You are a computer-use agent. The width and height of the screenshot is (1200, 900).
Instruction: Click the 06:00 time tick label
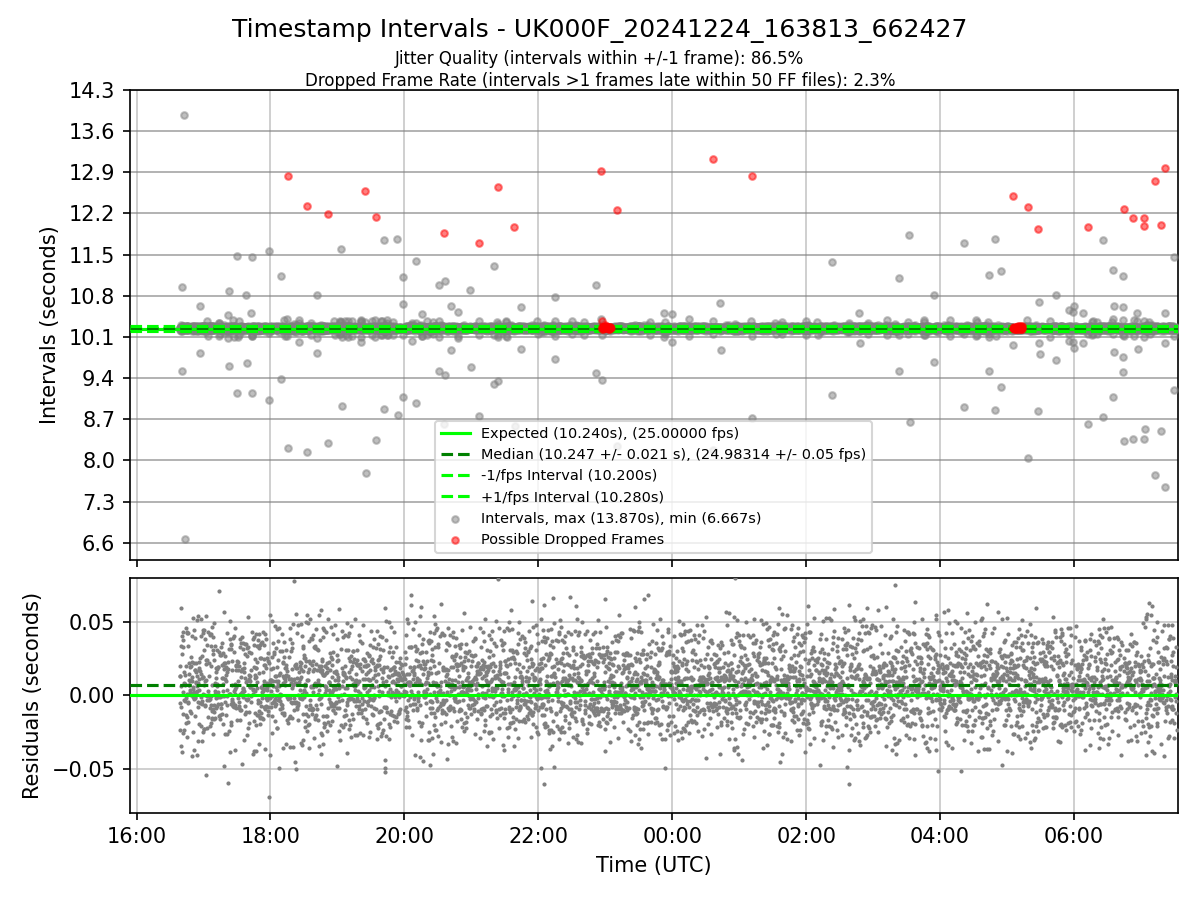[x=1074, y=834]
